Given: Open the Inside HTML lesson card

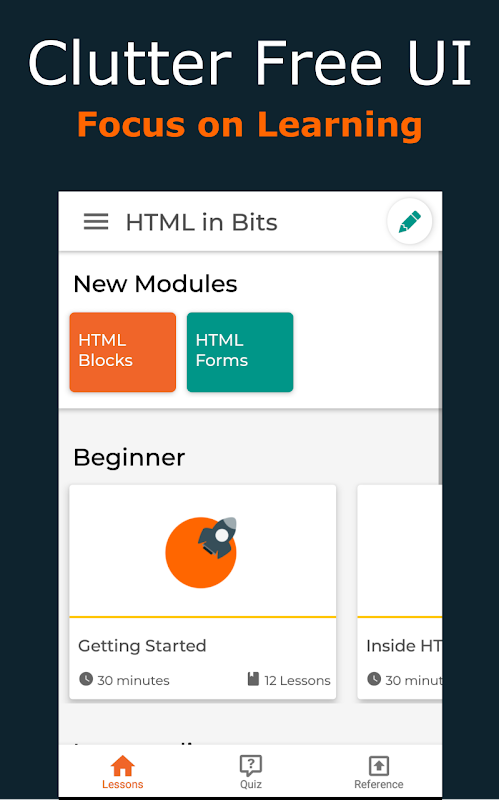Looking at the screenshot, I should pyautogui.click(x=400, y=592).
